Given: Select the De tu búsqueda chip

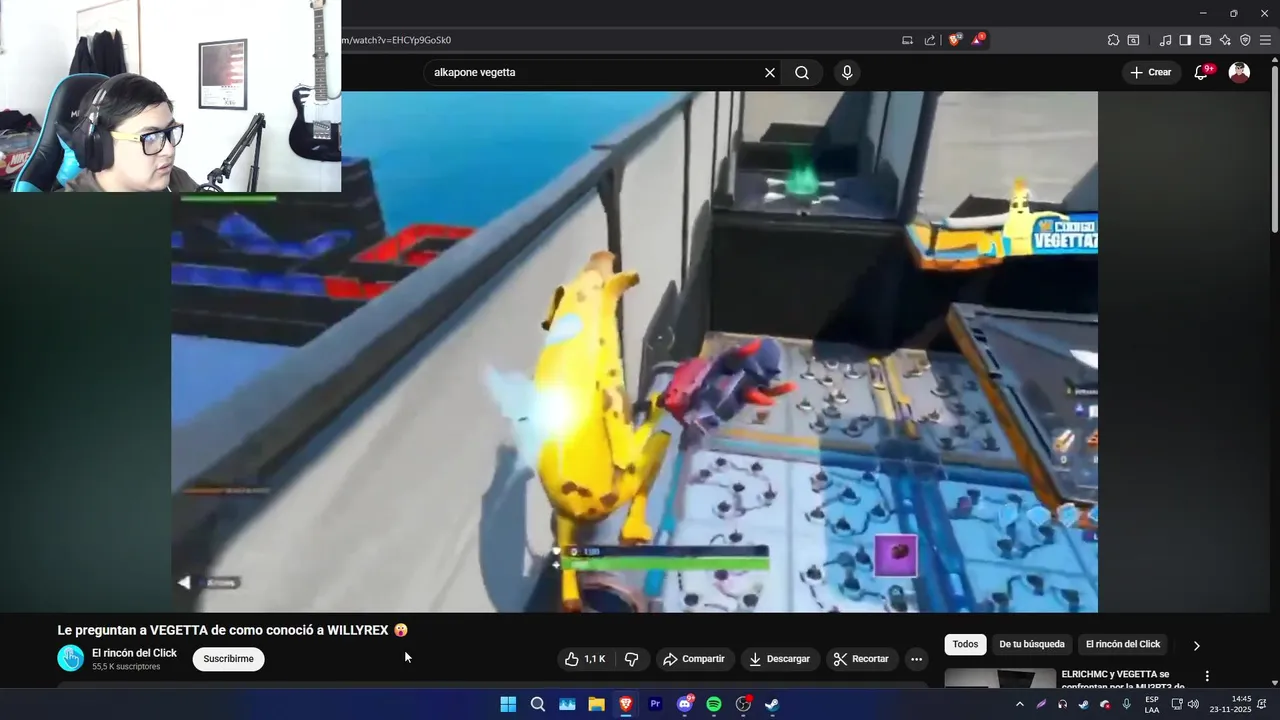Looking at the screenshot, I should (x=1031, y=644).
